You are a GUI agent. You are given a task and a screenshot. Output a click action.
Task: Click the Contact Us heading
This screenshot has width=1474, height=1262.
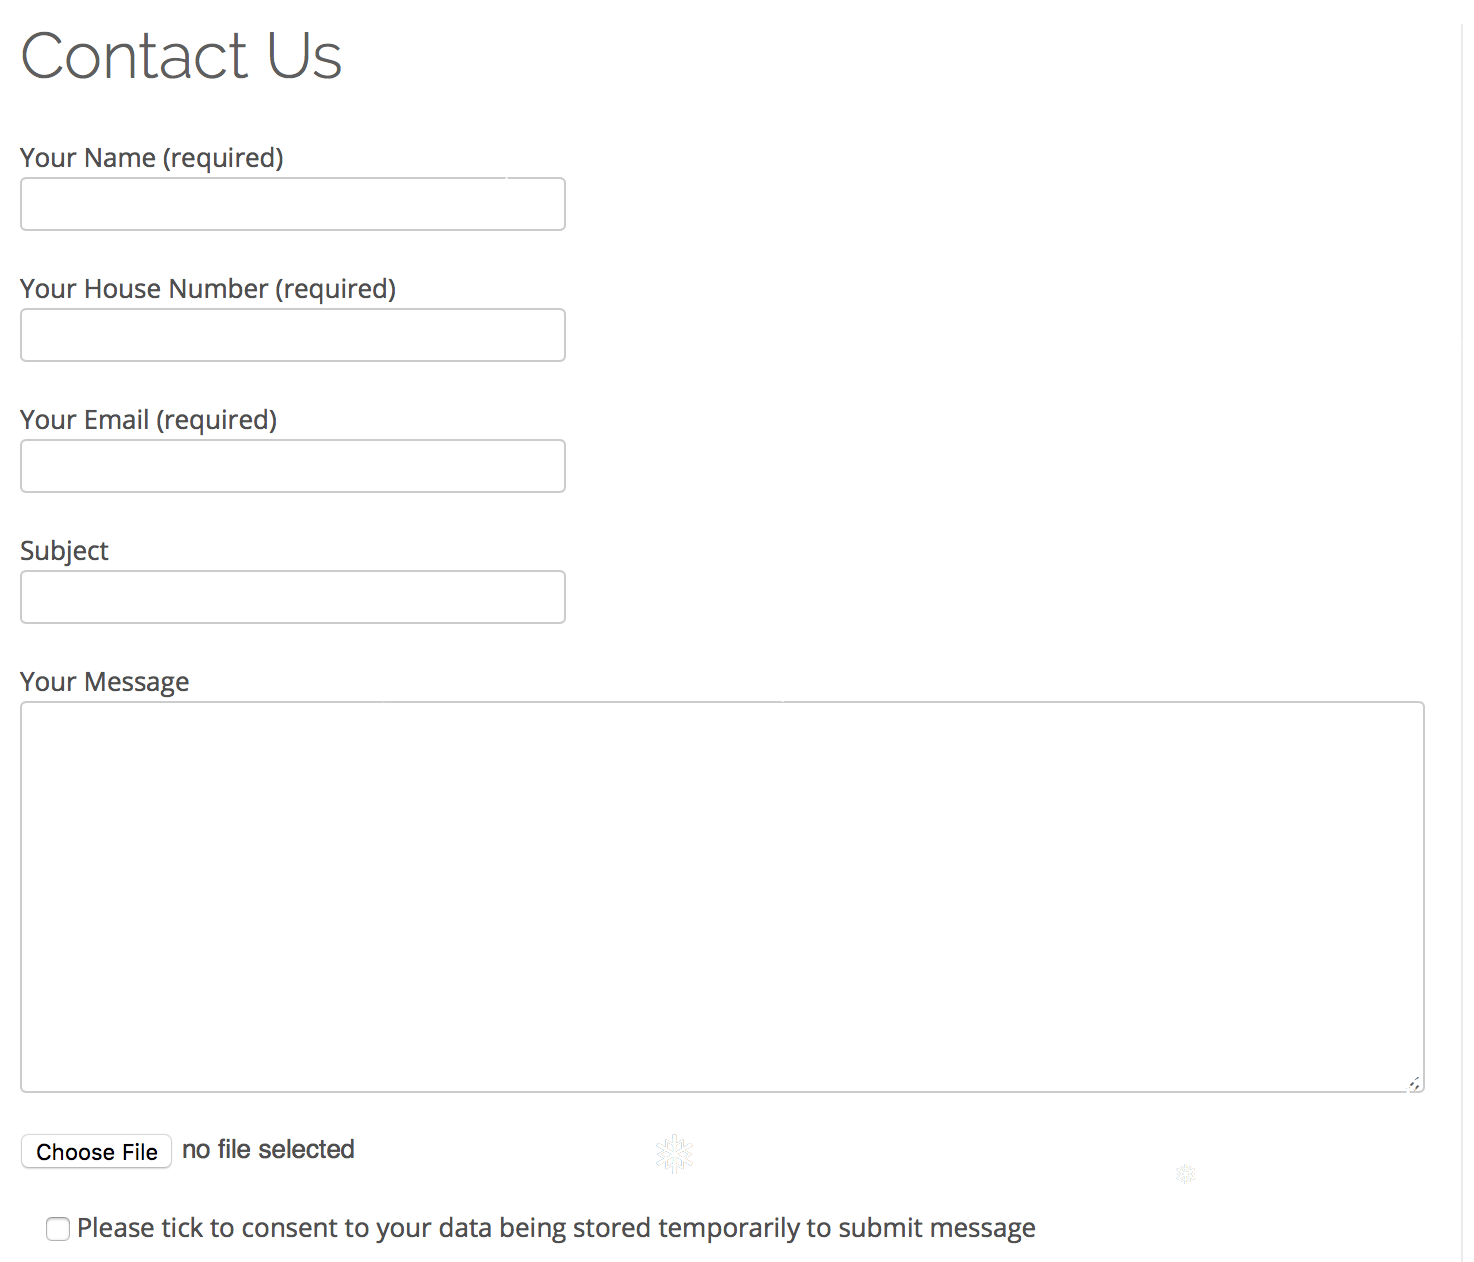[x=181, y=56]
